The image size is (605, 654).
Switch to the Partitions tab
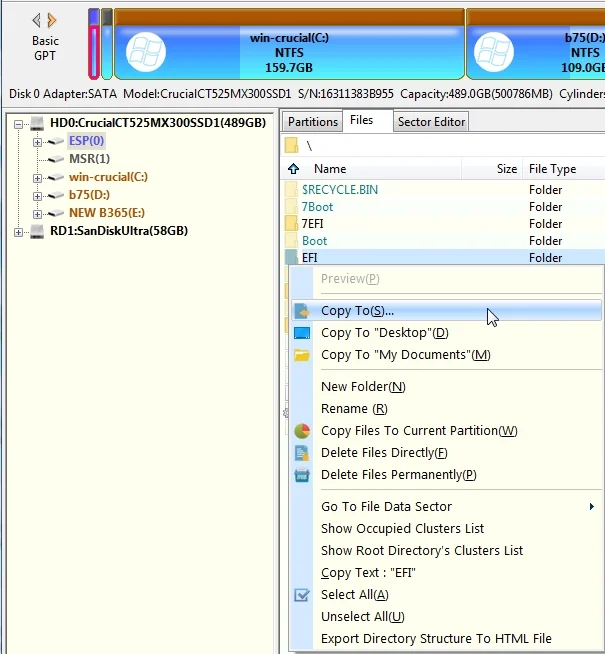point(313,122)
